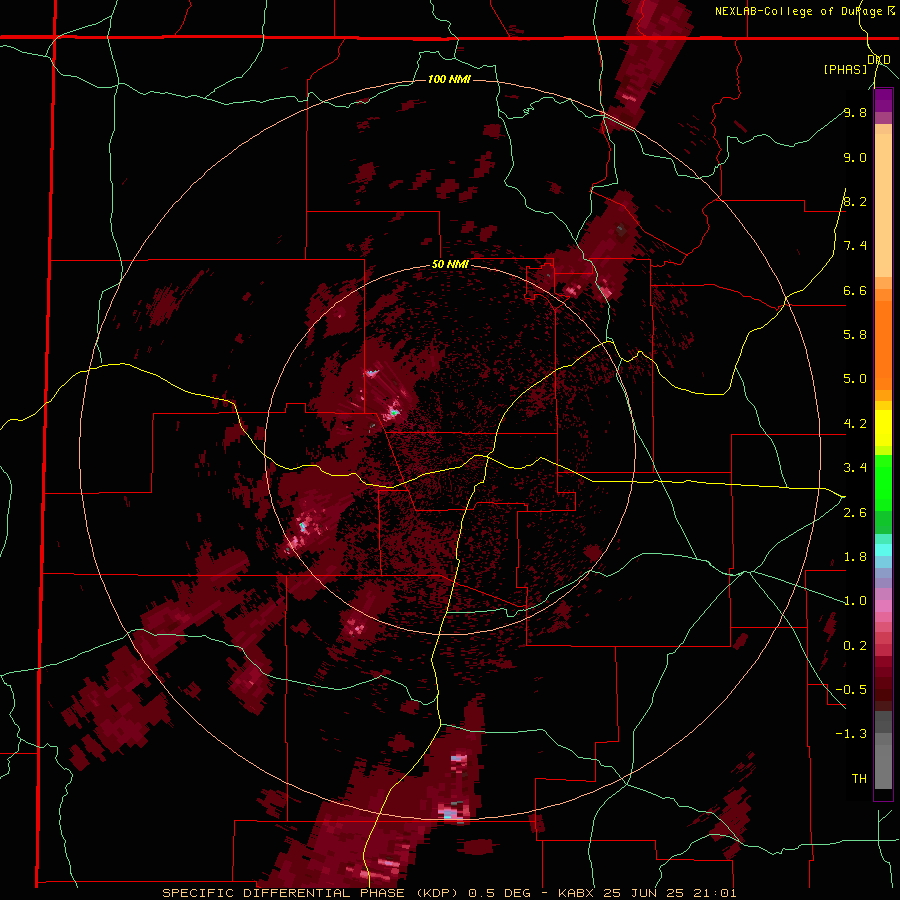Click the -1.3 value on the color scale
The width and height of the screenshot is (900, 900).
click(851, 734)
